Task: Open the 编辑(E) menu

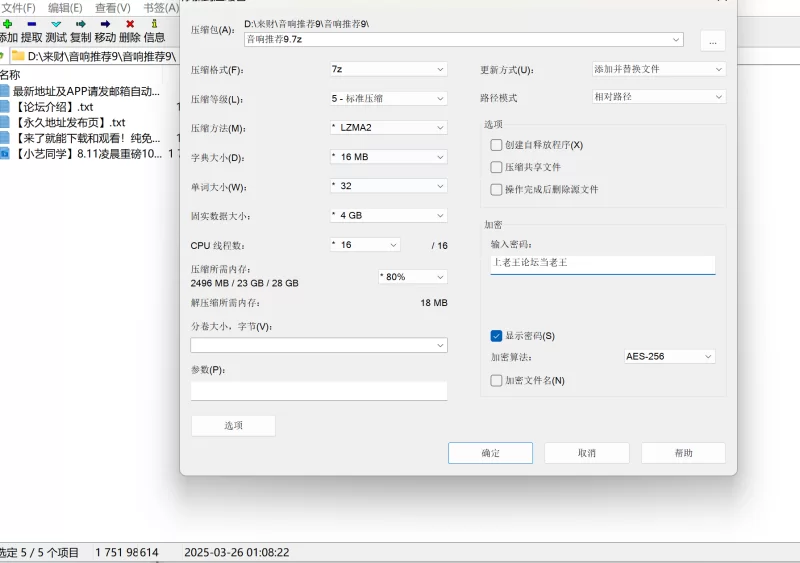Action: pyautogui.click(x=65, y=8)
